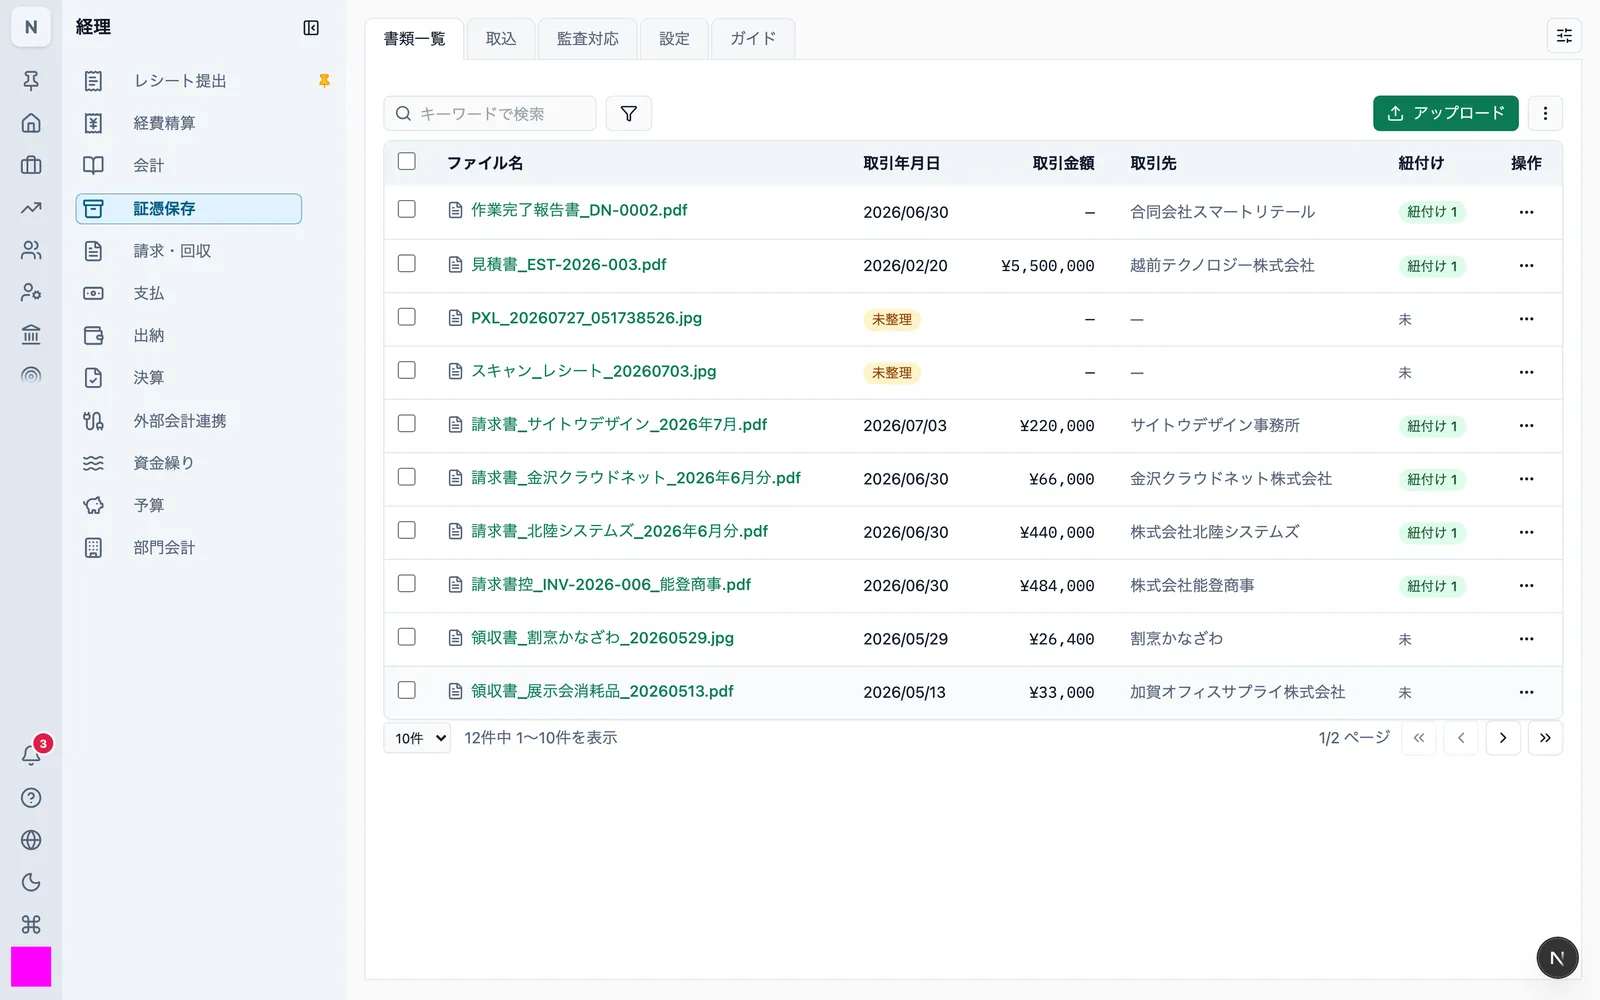Open the bank building icon in left rail
The width and height of the screenshot is (1600, 1000).
click(31, 334)
